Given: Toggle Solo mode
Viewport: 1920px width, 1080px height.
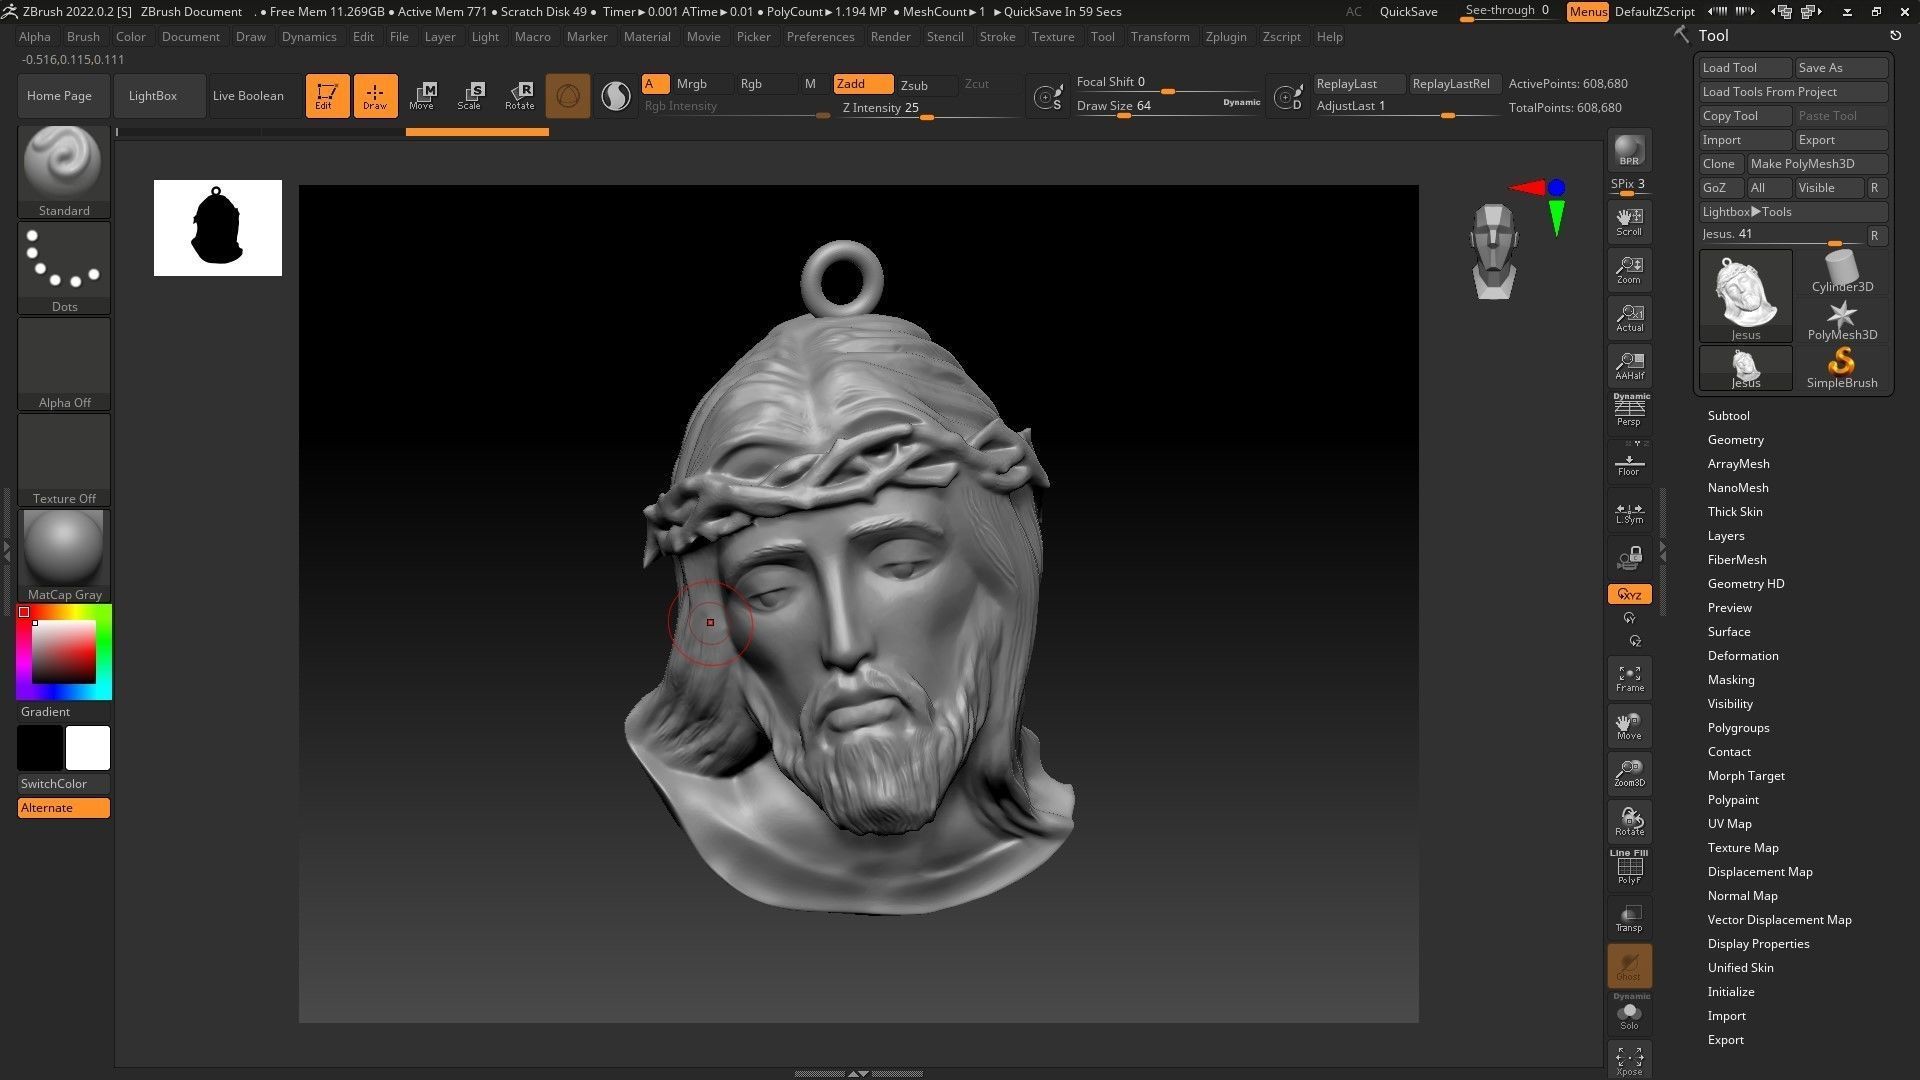Looking at the screenshot, I should pyautogui.click(x=1629, y=1013).
